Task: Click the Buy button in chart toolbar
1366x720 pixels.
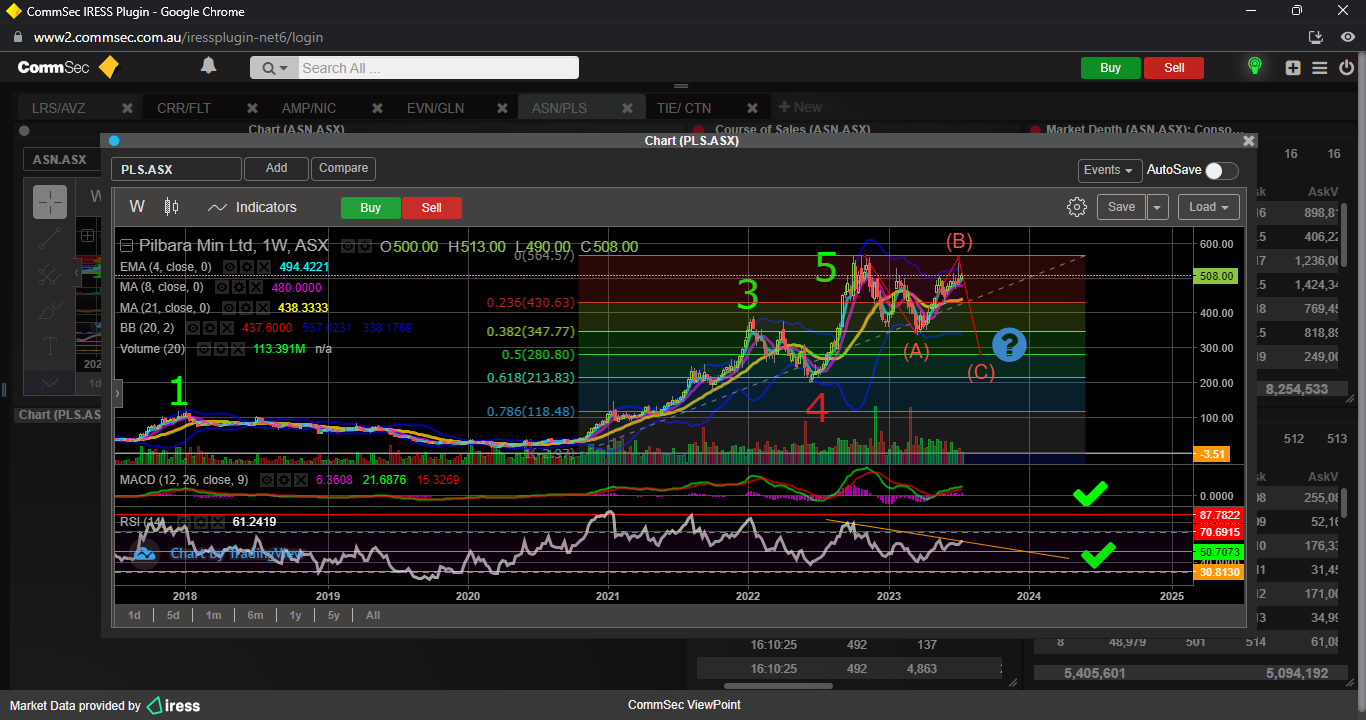Action: click(x=370, y=208)
